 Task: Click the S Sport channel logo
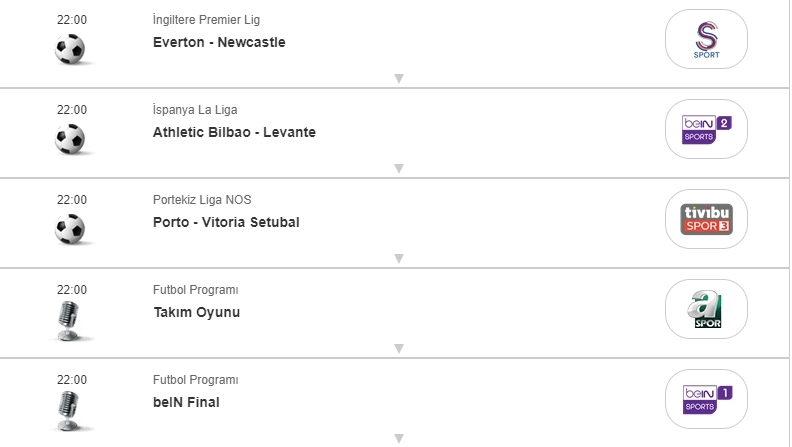(706, 39)
